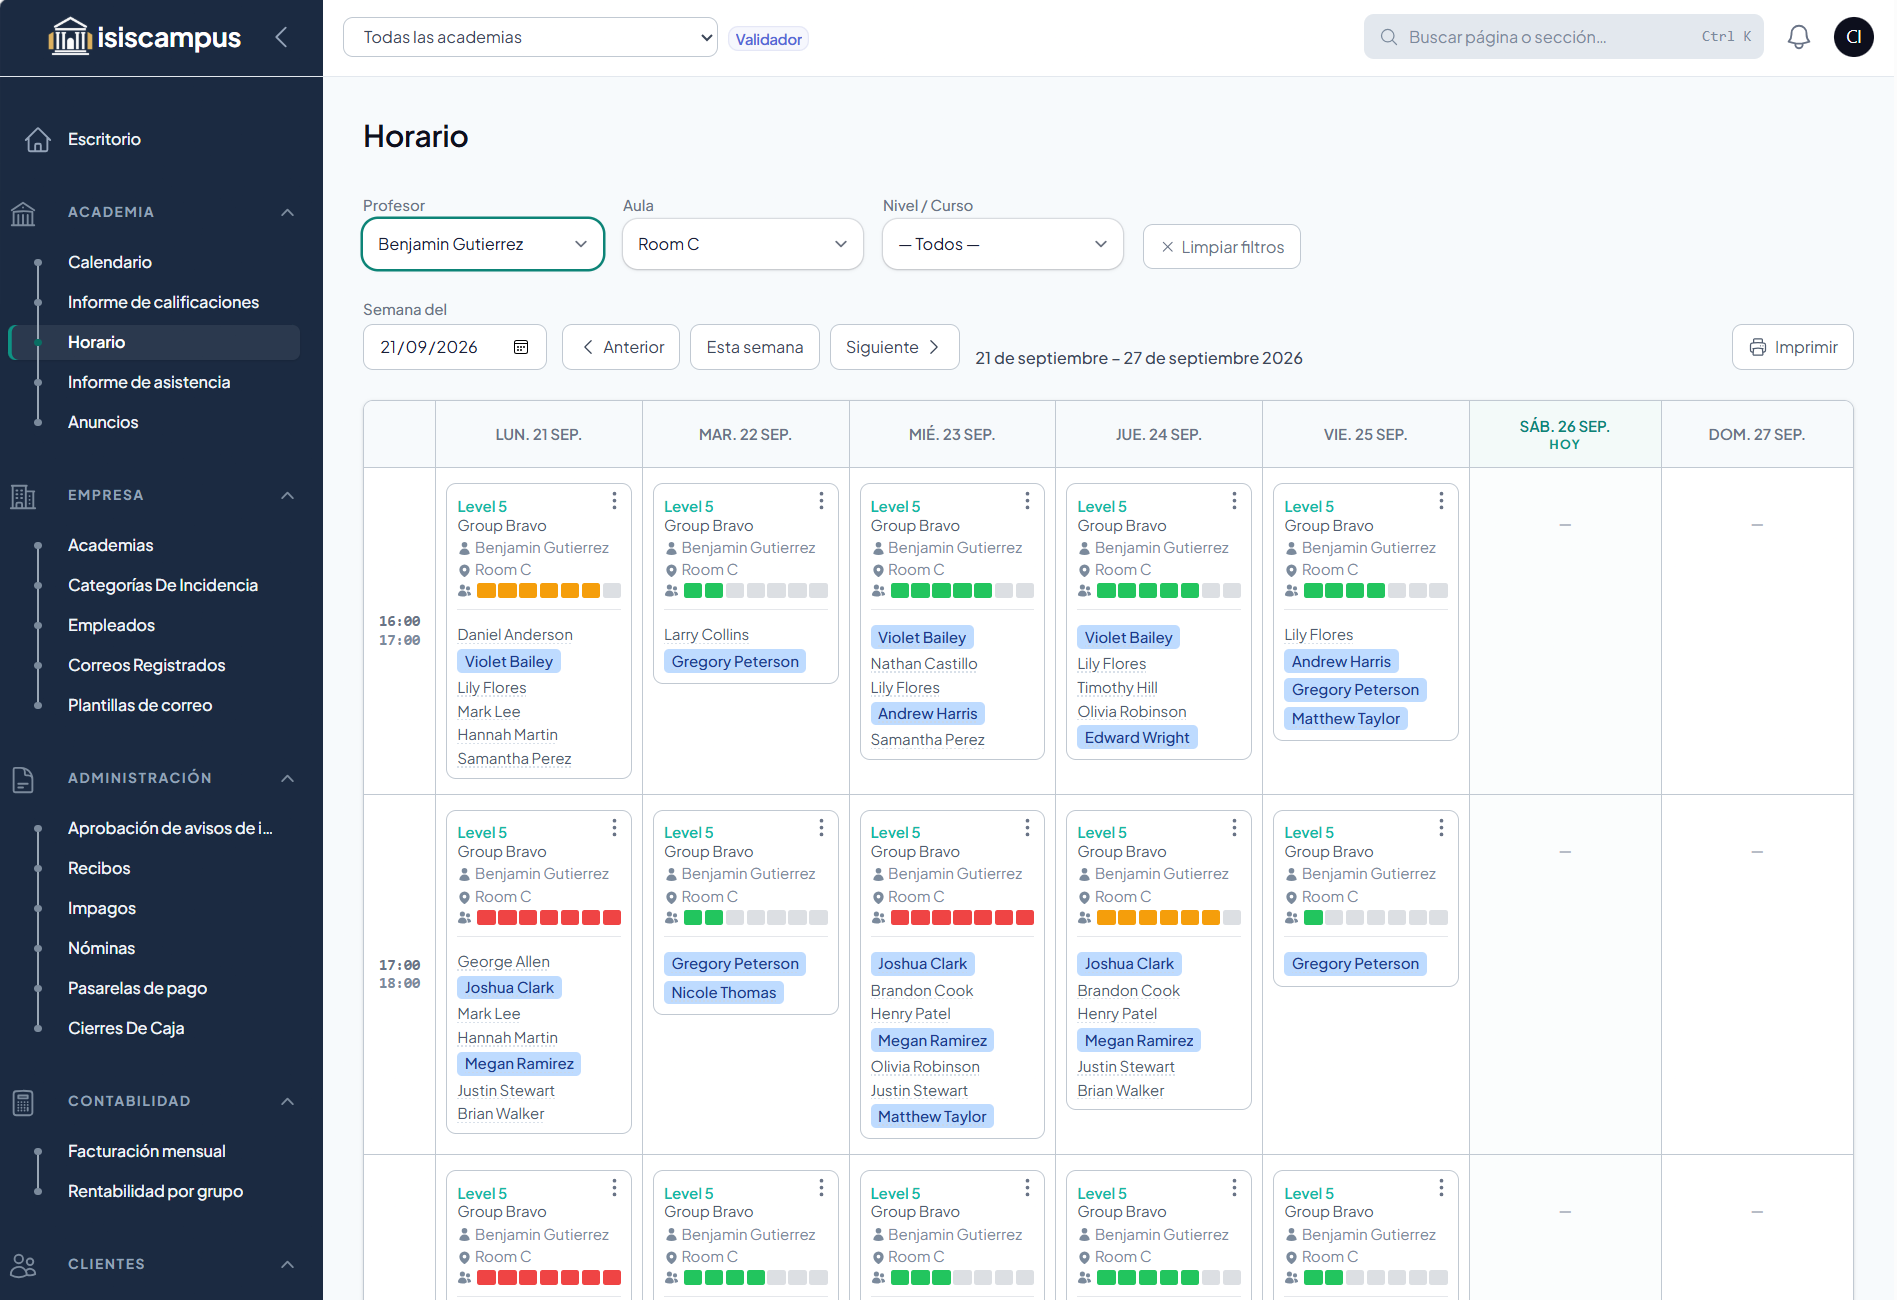
Task: Open options menu for Monday 16:00 class card
Action: click(614, 500)
